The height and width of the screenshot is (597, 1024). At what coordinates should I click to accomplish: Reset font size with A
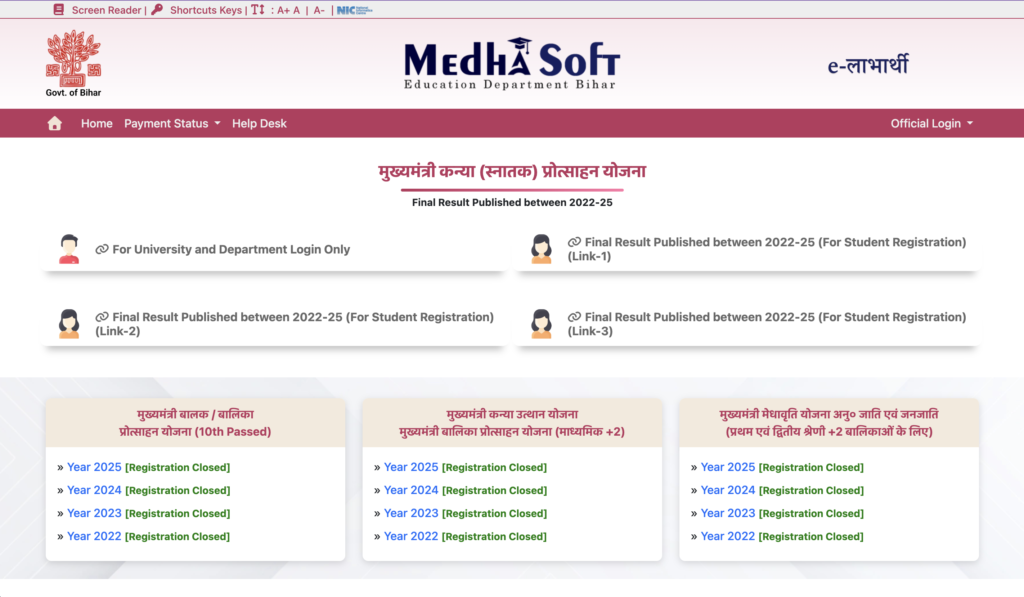(296, 10)
